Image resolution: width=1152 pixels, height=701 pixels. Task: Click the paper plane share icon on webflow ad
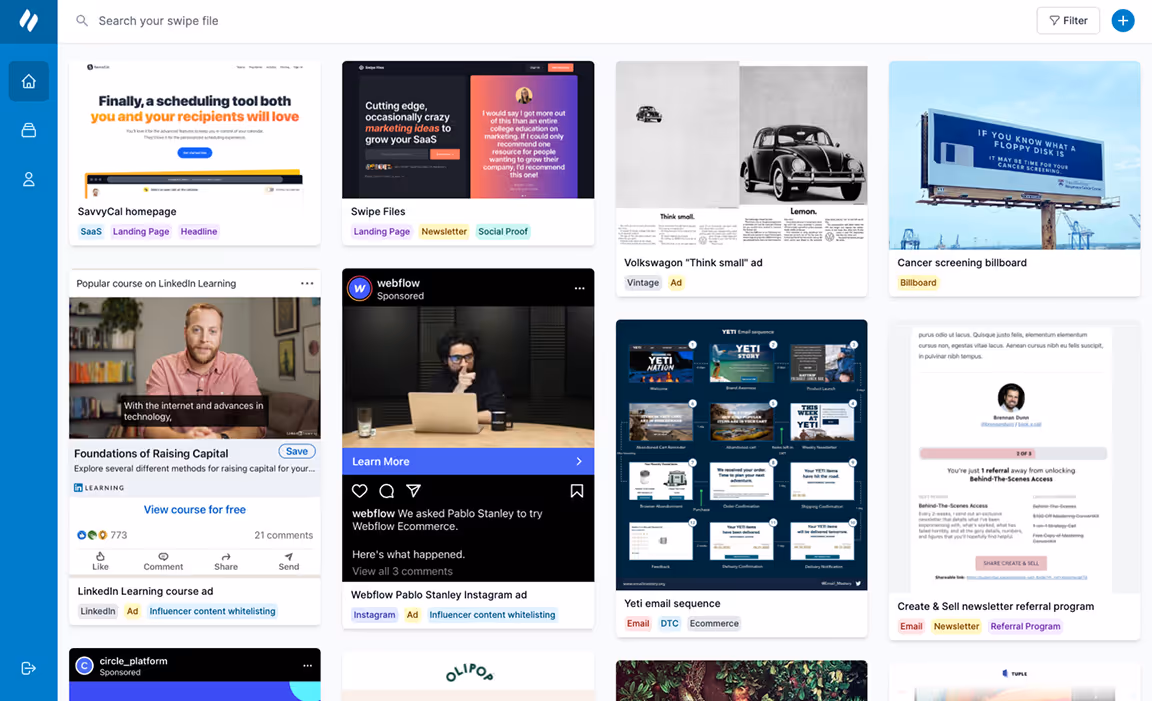coord(414,491)
